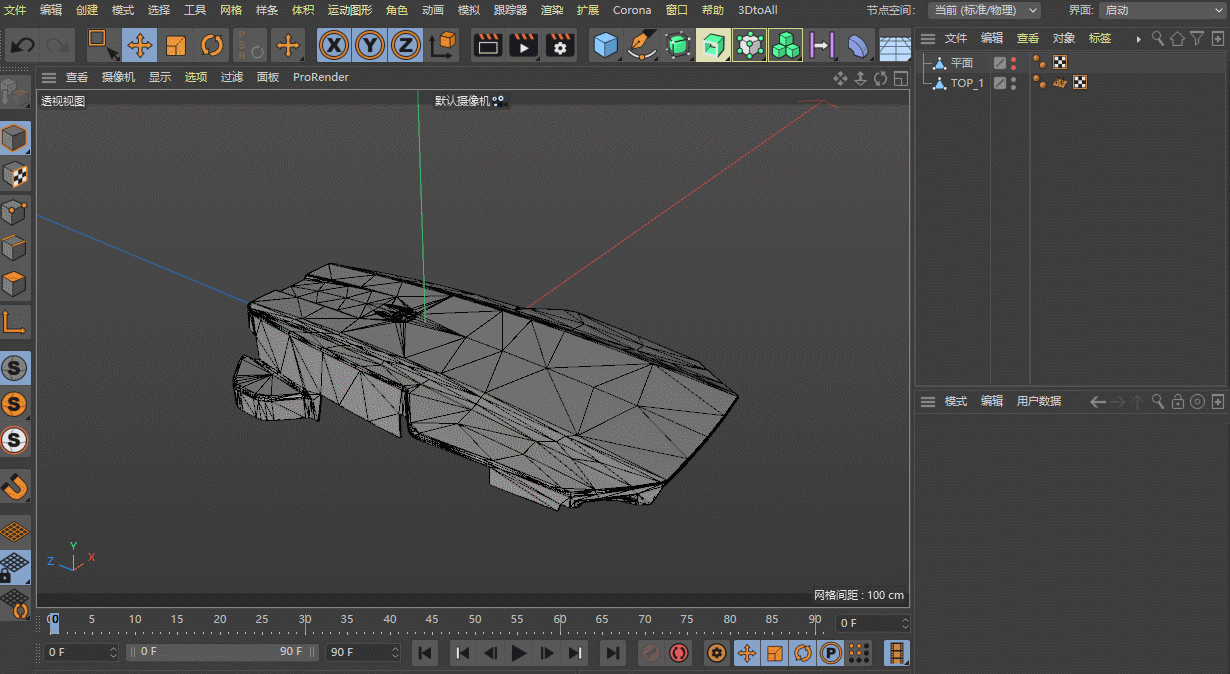Open the Render Settings clapperboard gear icon
The image size is (1230, 674).
click(560, 45)
